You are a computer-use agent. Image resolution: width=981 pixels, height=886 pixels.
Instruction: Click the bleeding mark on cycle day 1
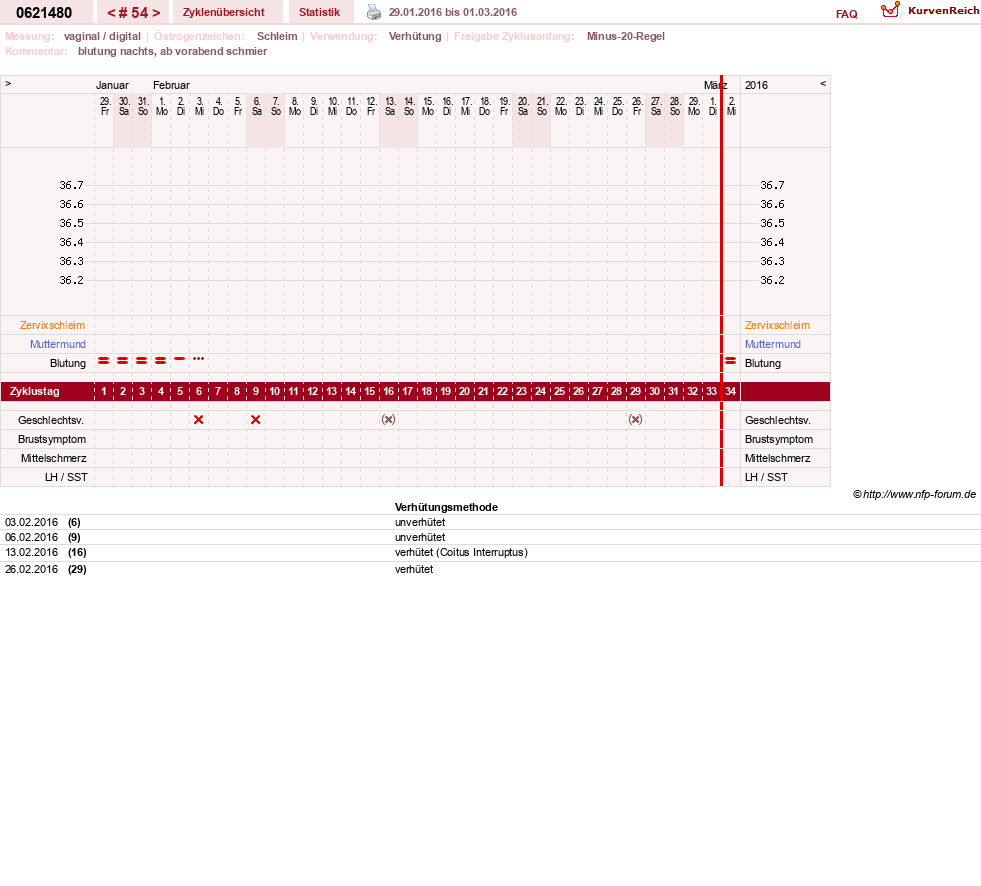pyautogui.click(x=104, y=360)
